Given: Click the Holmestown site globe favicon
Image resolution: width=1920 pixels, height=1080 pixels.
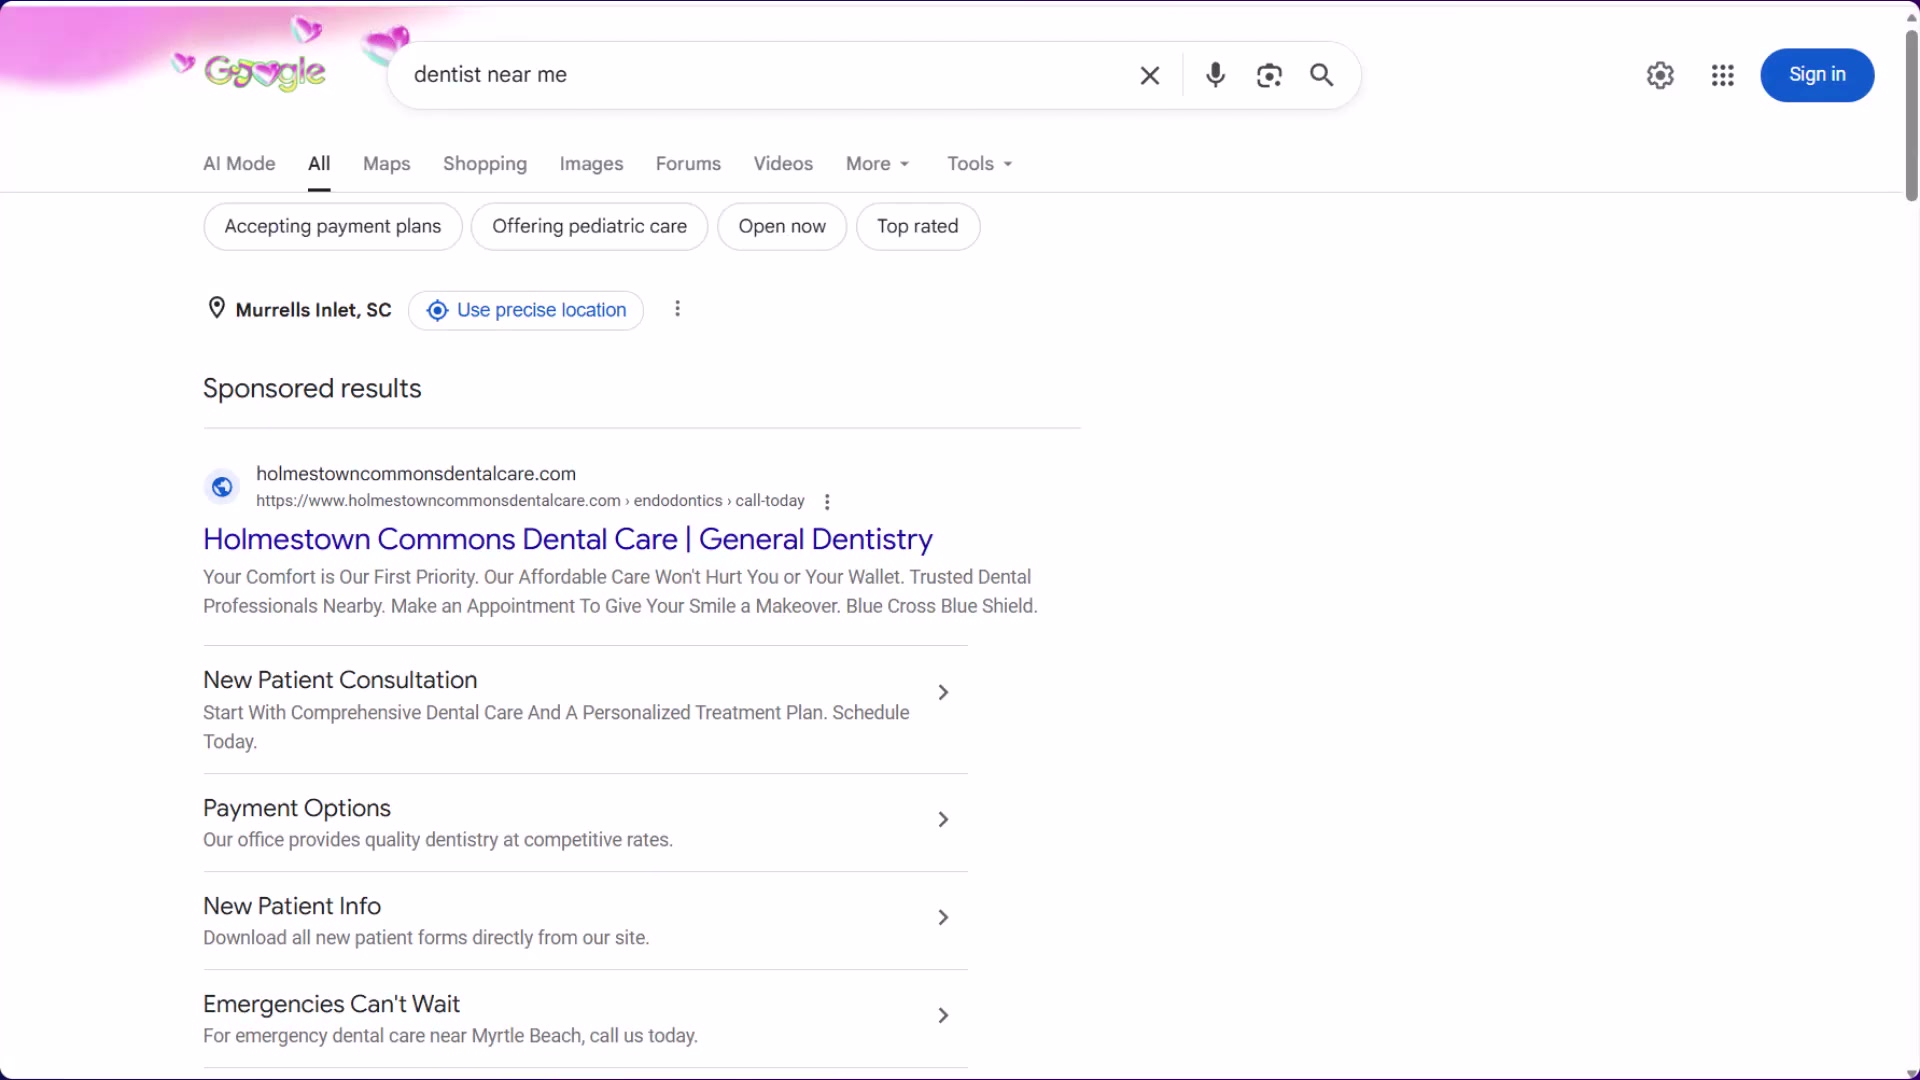Looking at the screenshot, I should 222,487.
